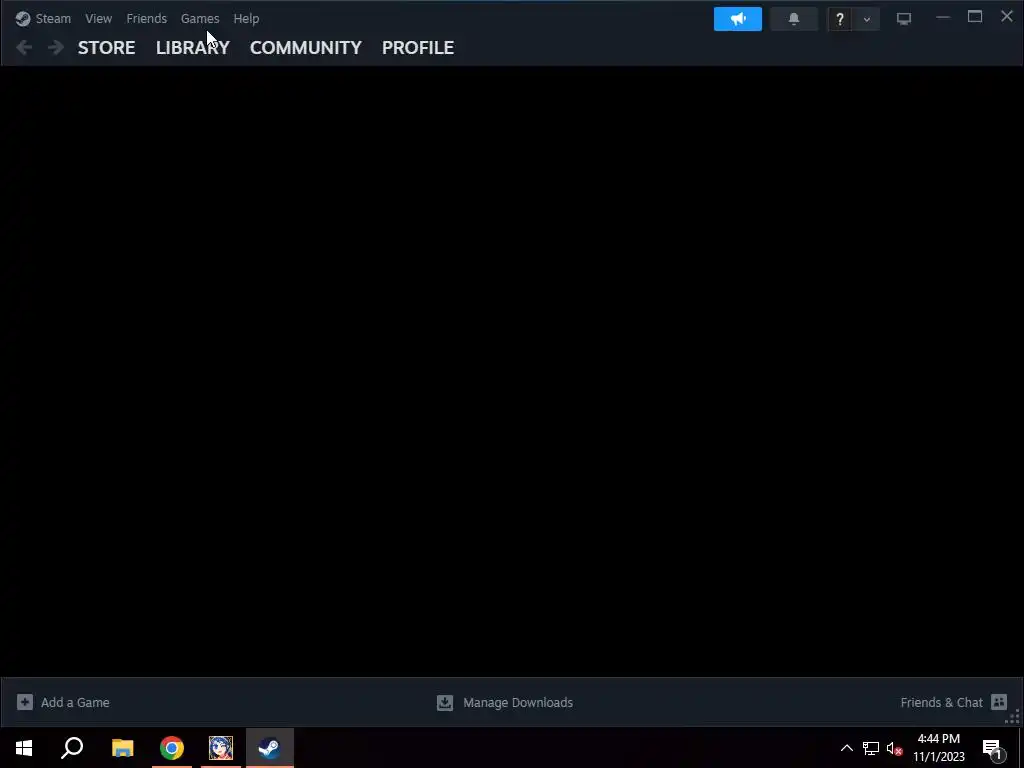Open the anime character app in taskbar
Image resolution: width=1024 pixels, height=768 pixels.
(x=221, y=748)
